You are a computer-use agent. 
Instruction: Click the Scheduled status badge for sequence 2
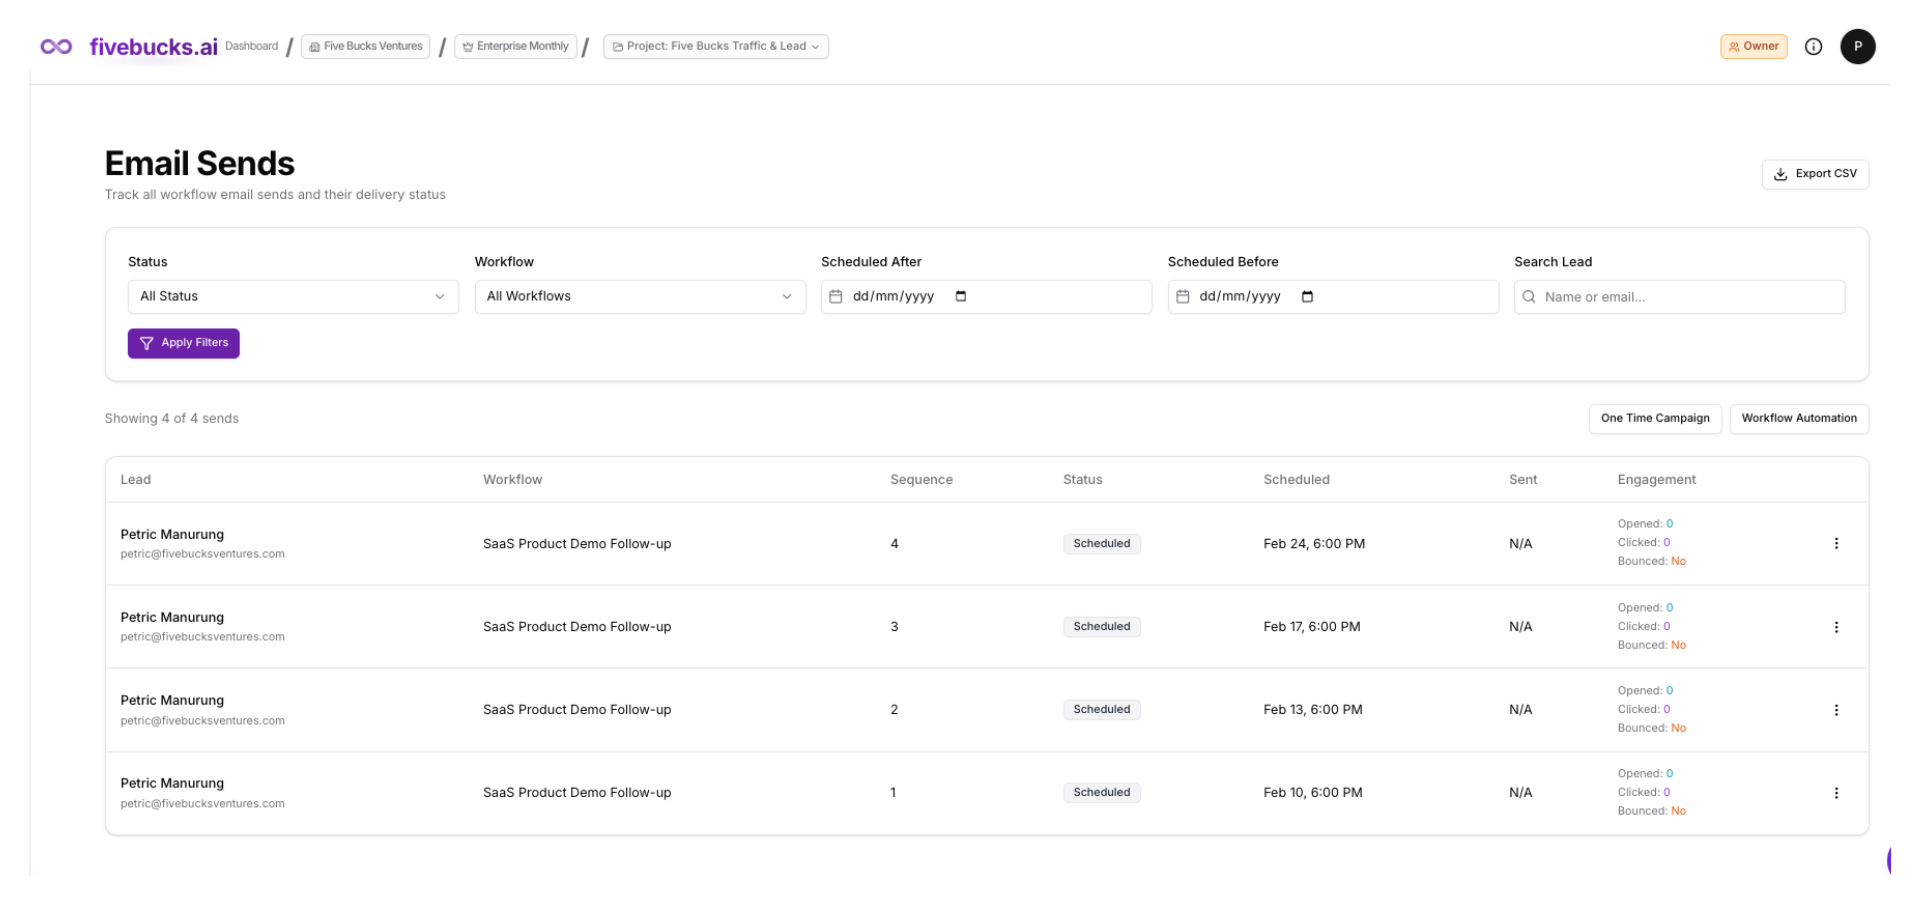[1102, 710]
